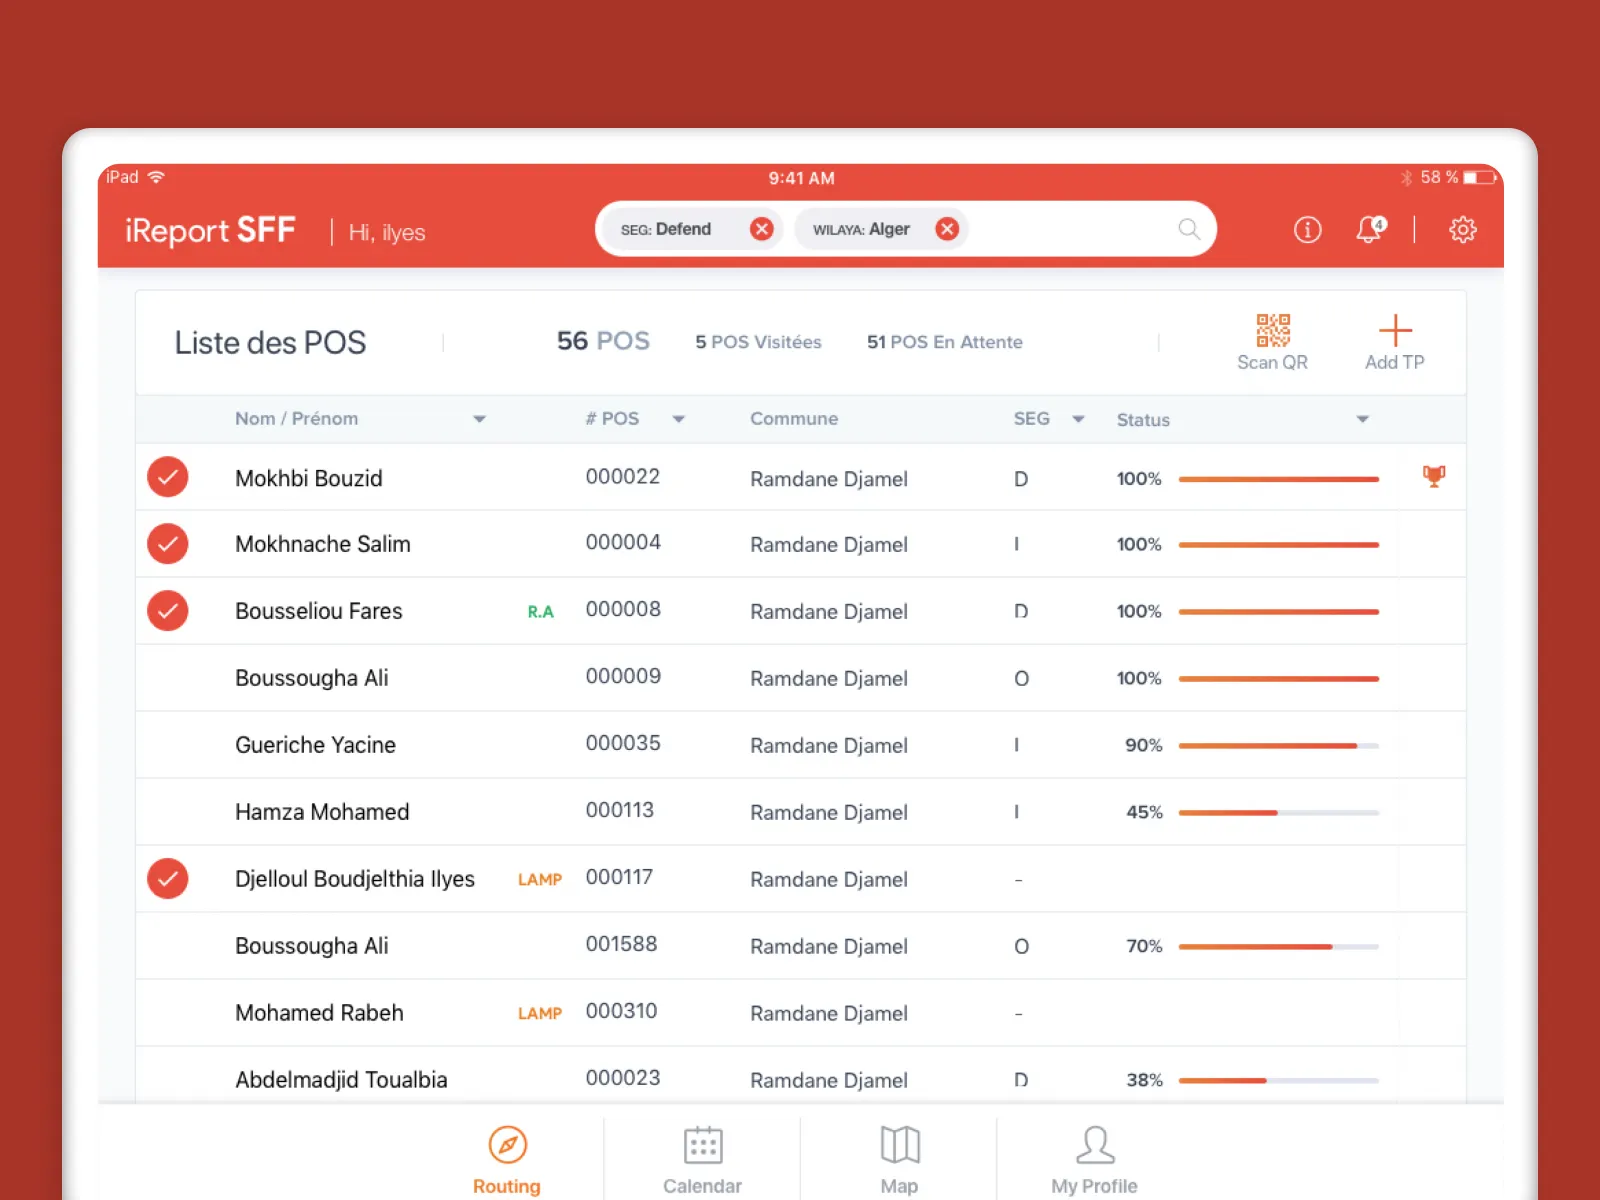1600x1200 pixels.
Task: Open the Status column dropdown arrow
Action: tap(1362, 419)
